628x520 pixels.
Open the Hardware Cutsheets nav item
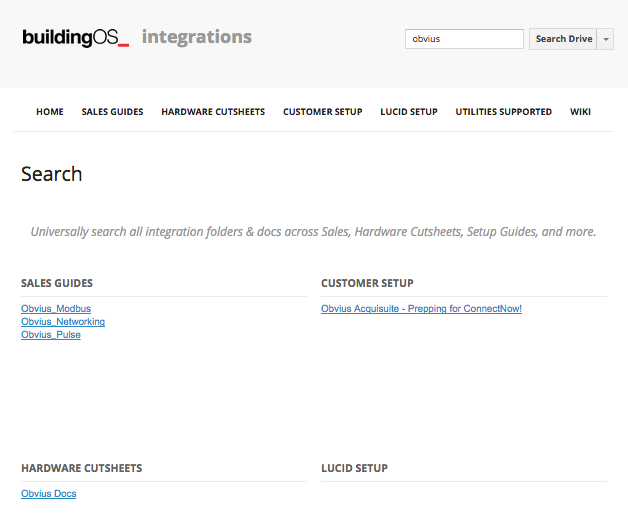click(x=213, y=112)
